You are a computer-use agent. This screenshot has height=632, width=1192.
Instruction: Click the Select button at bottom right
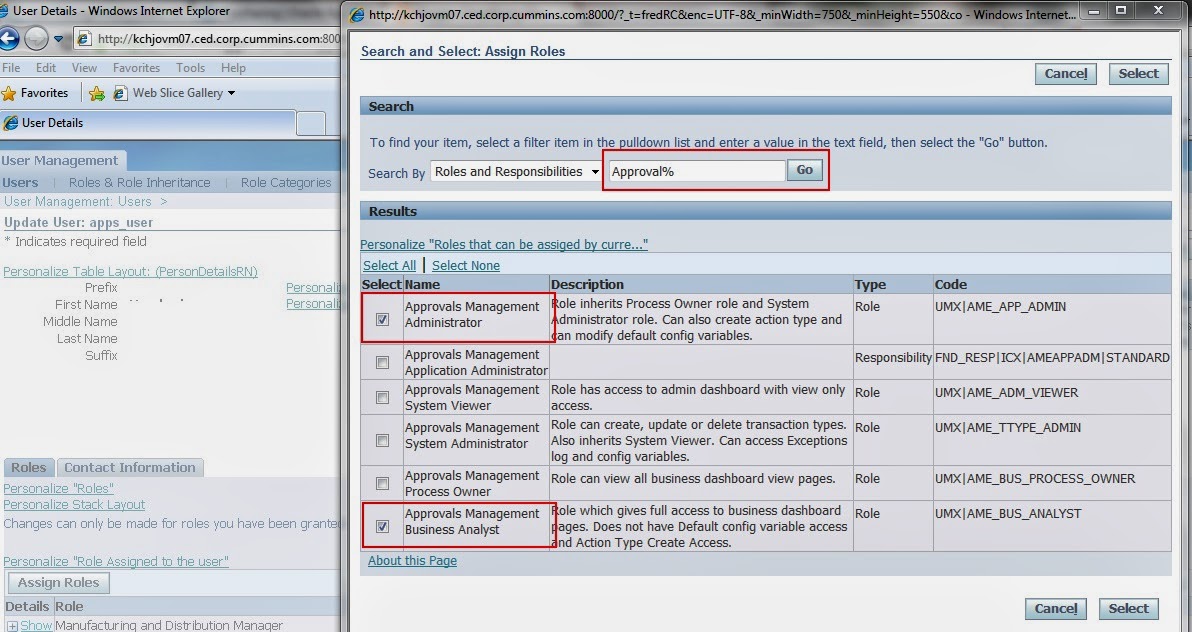click(1128, 608)
